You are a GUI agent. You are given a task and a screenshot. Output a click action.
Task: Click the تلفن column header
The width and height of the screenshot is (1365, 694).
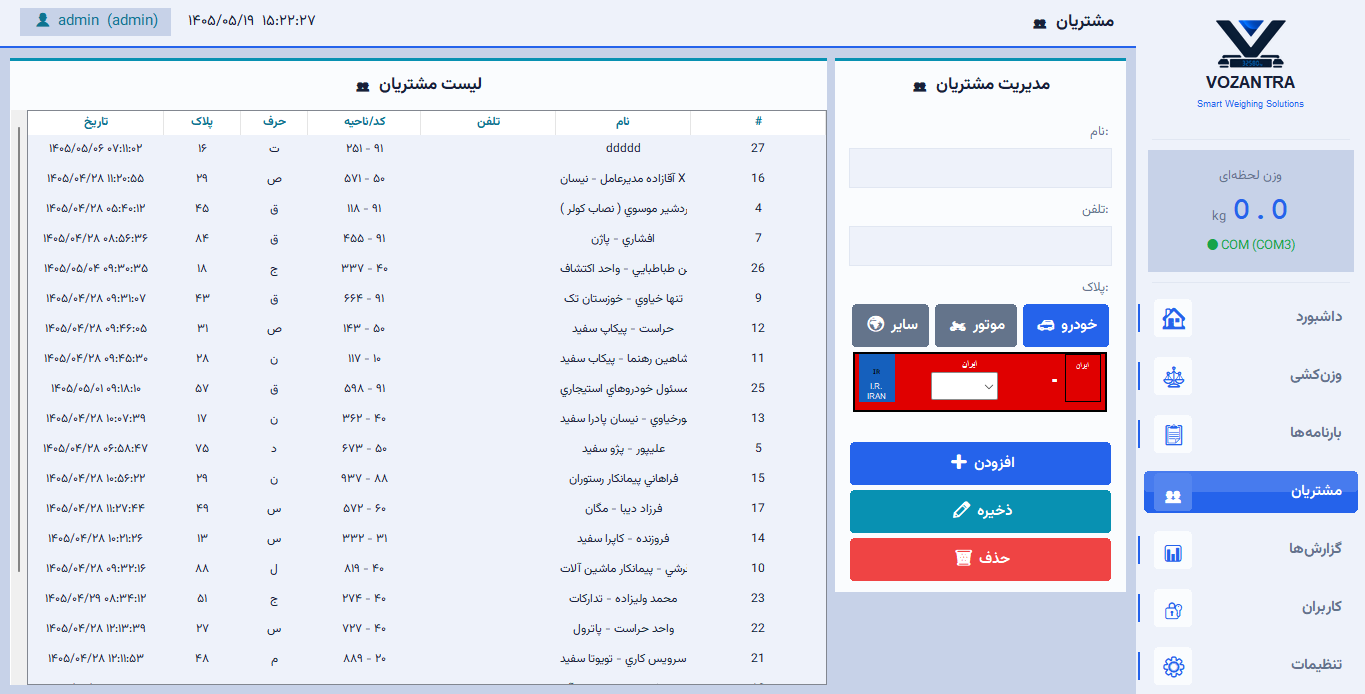click(x=488, y=122)
